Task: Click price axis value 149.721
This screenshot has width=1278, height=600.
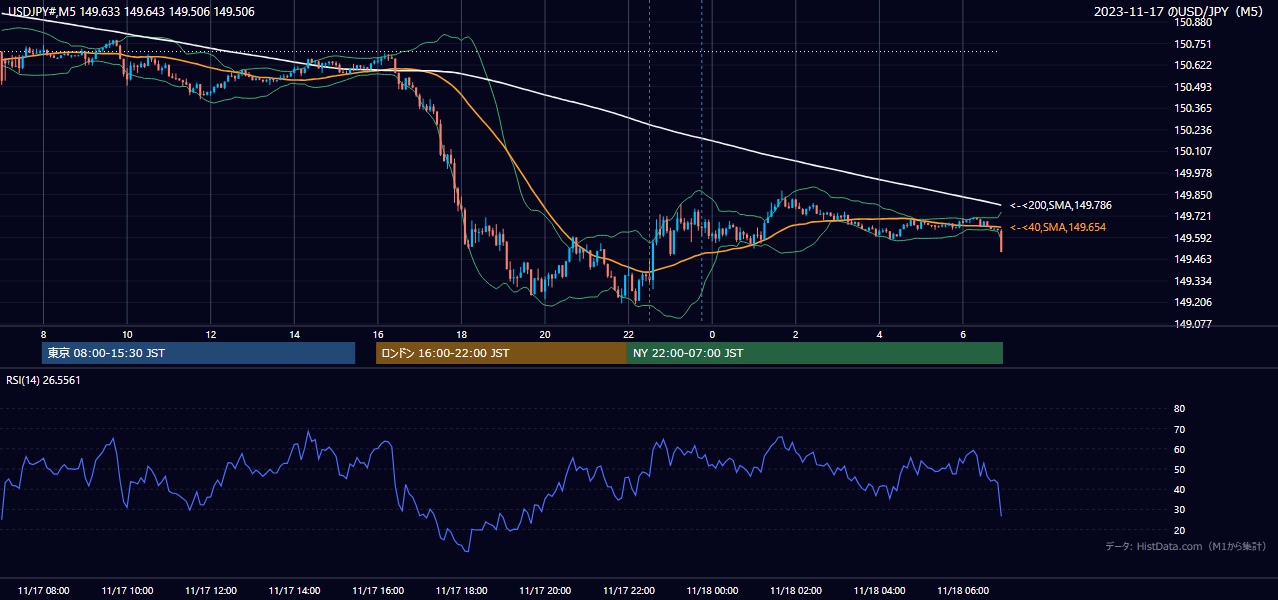Action: 1192,216
